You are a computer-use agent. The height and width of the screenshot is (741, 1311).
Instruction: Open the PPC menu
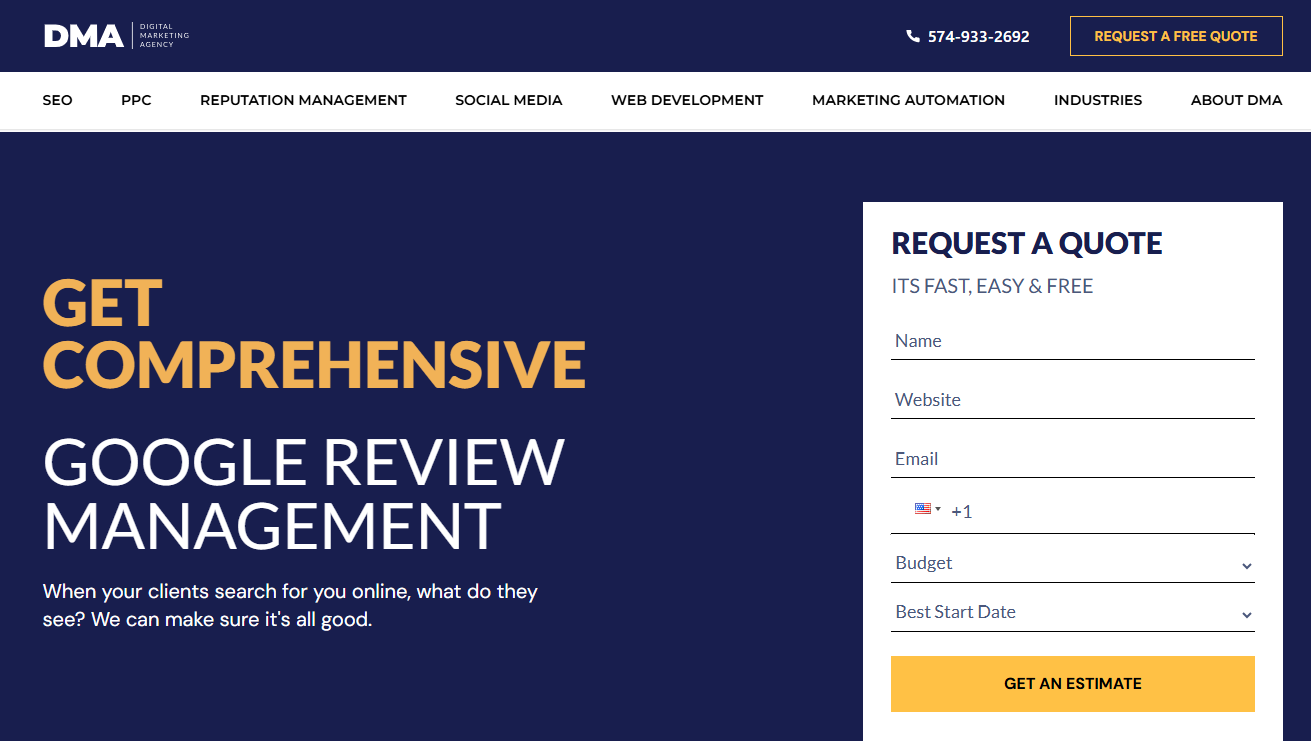point(135,100)
